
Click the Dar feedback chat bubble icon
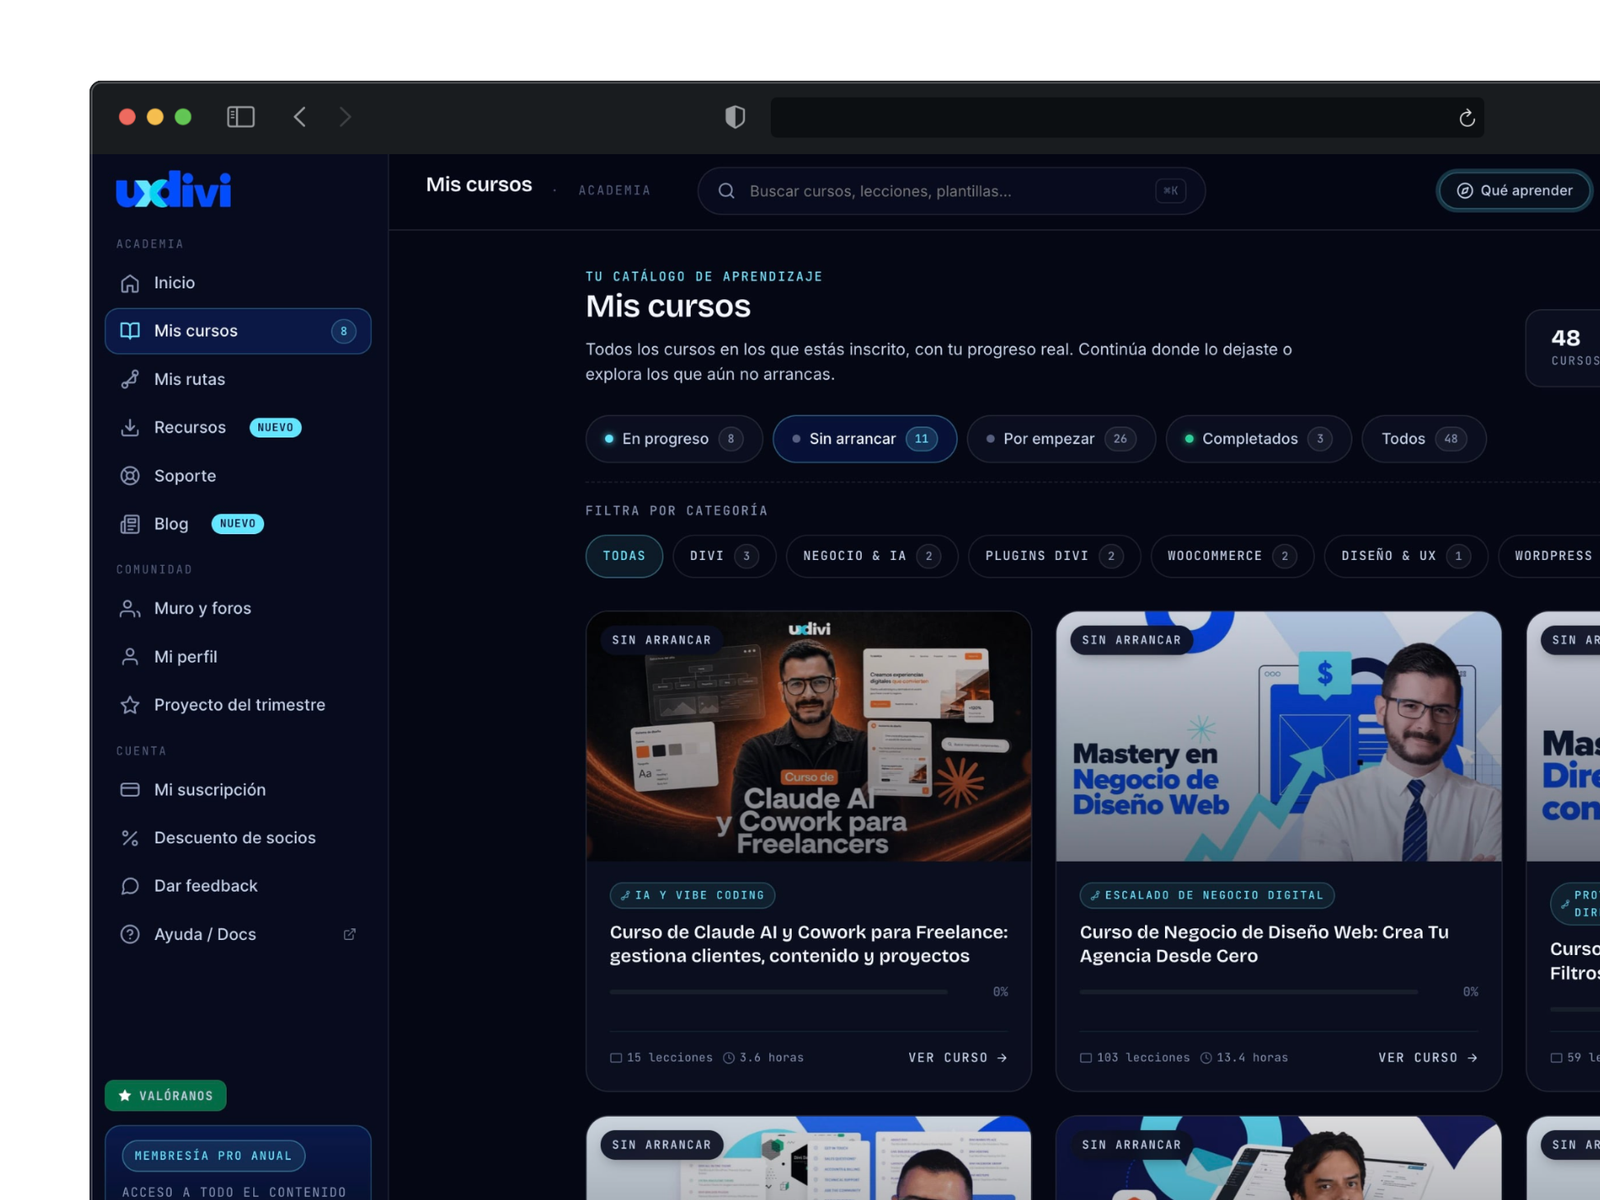point(130,886)
